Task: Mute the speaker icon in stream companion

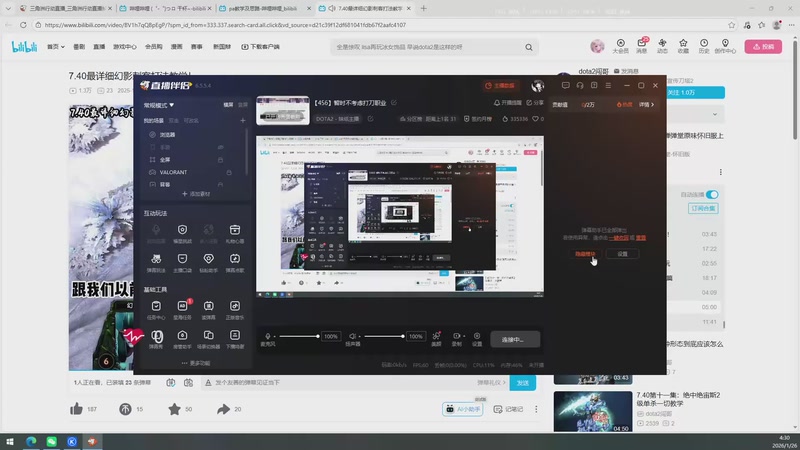Action: (352, 336)
